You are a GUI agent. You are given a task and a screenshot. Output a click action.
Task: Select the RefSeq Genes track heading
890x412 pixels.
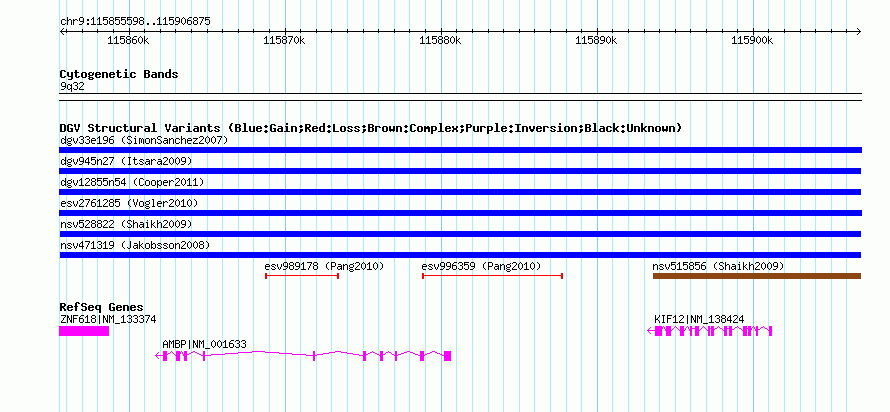(x=101, y=308)
